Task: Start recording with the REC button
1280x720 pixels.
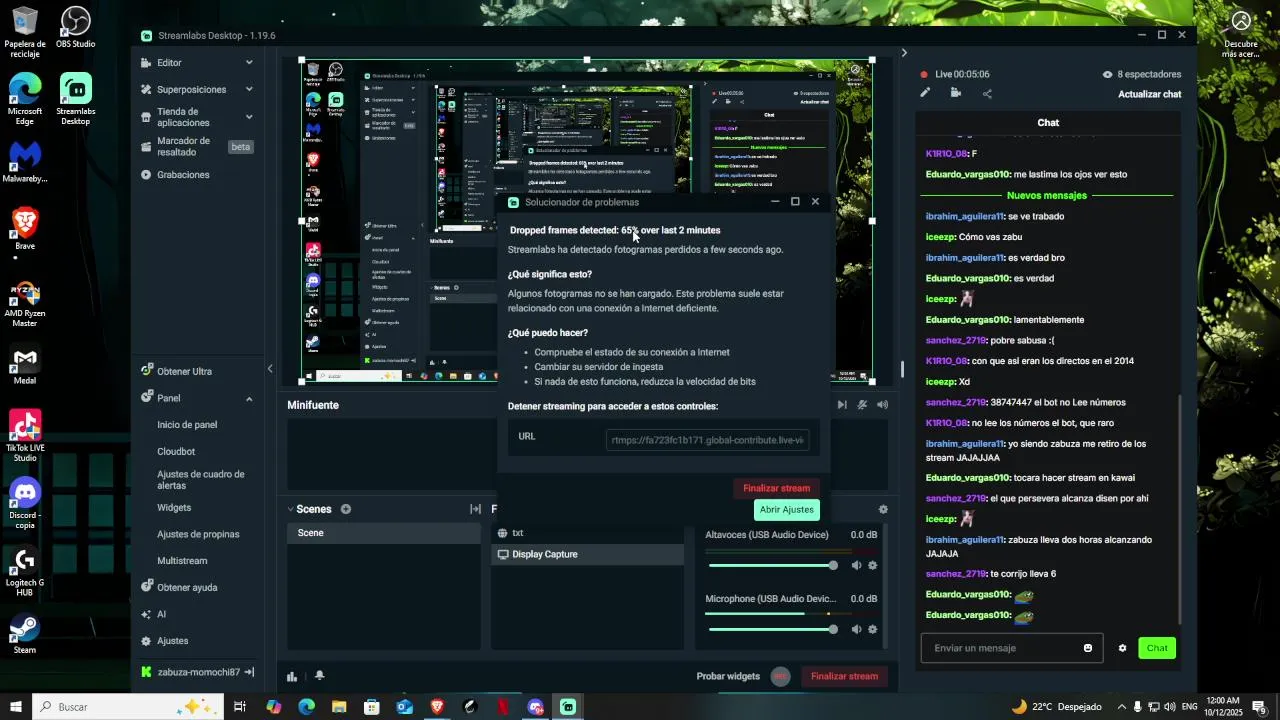Action: coord(781,676)
